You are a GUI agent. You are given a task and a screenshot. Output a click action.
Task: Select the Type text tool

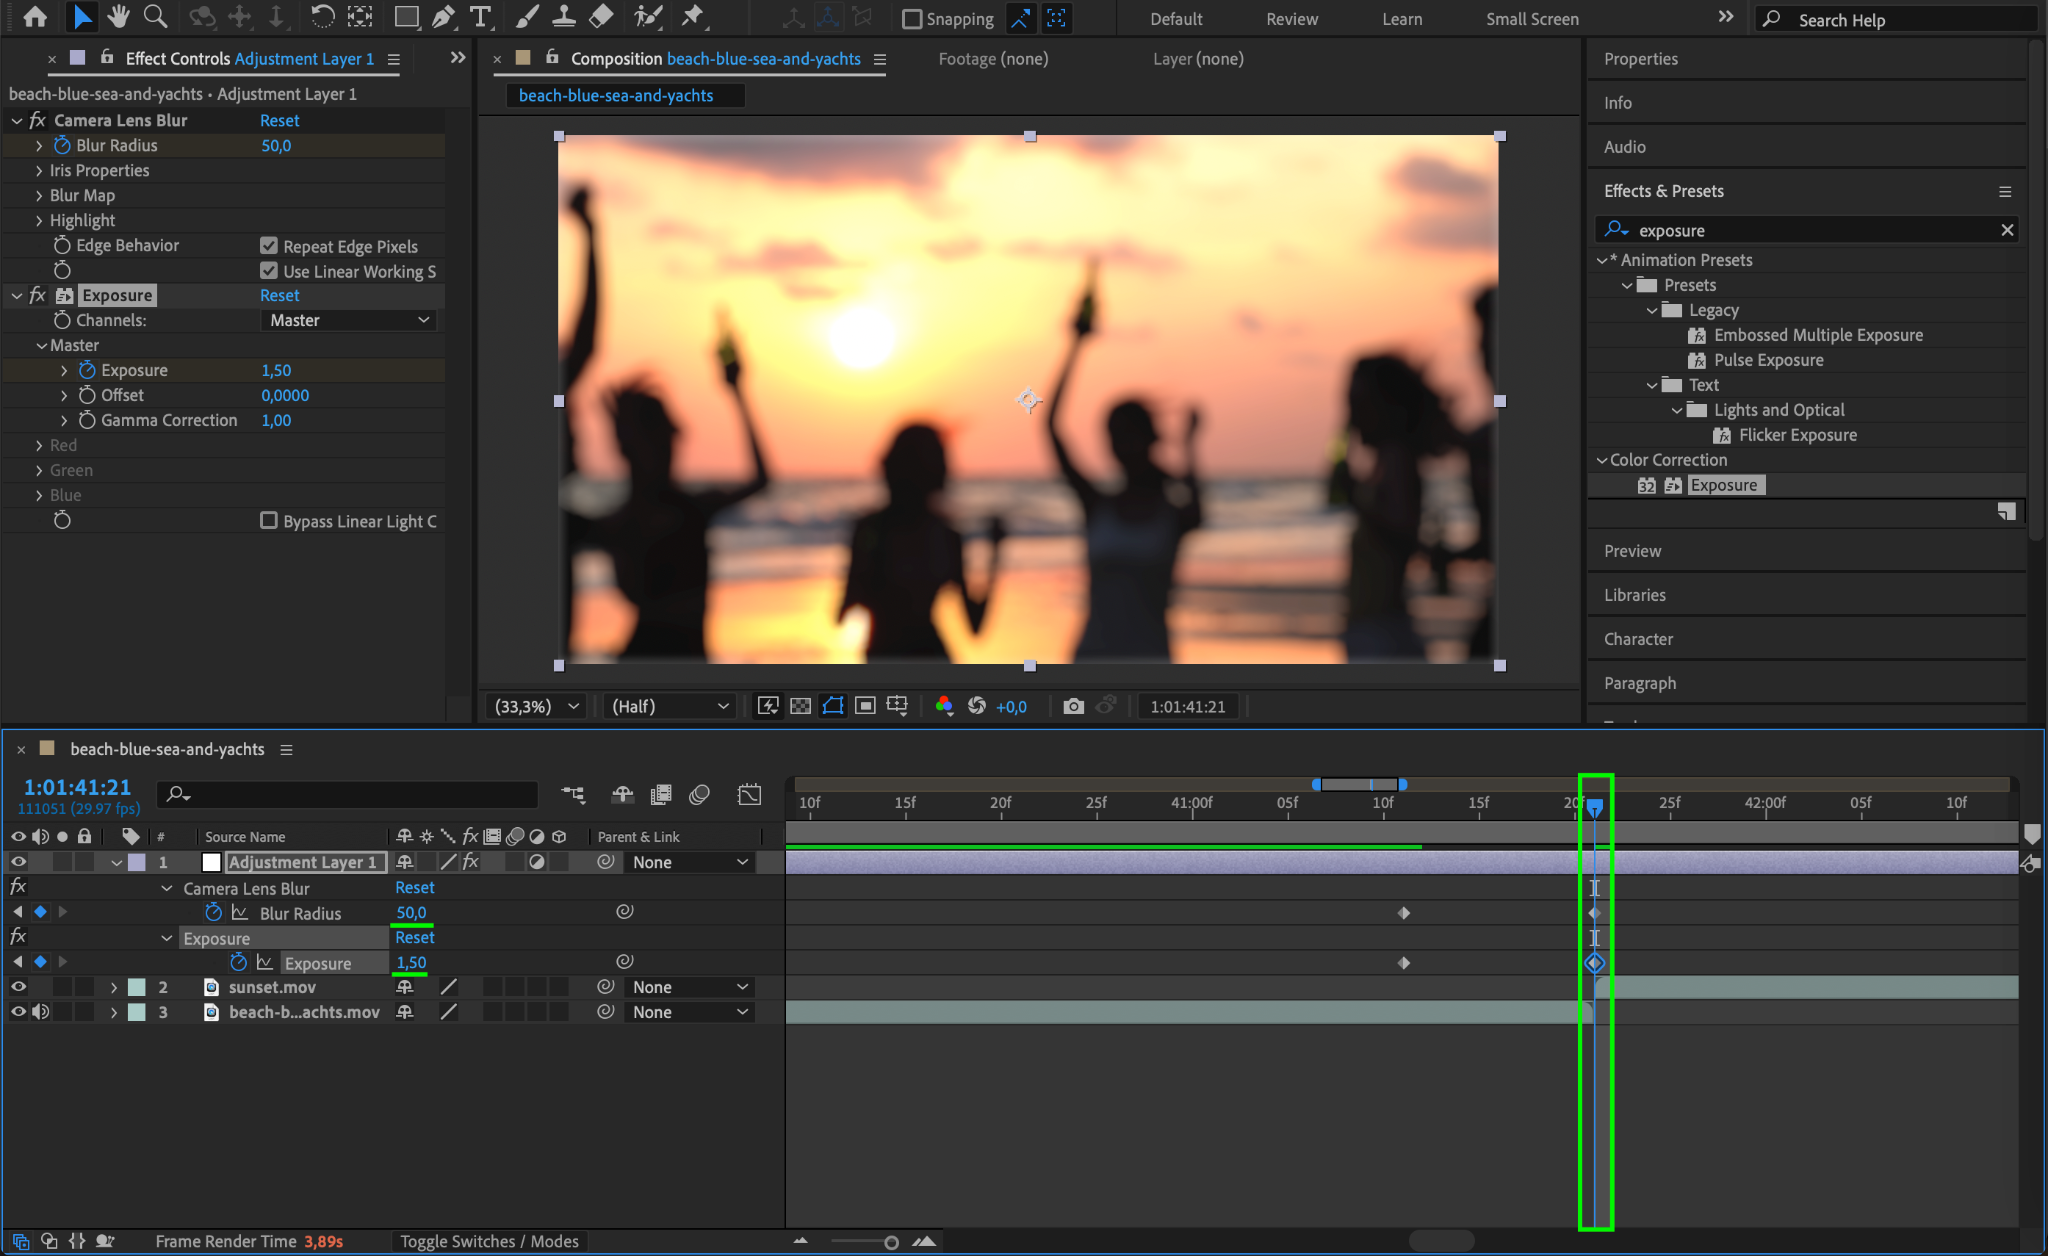pyautogui.click(x=481, y=17)
